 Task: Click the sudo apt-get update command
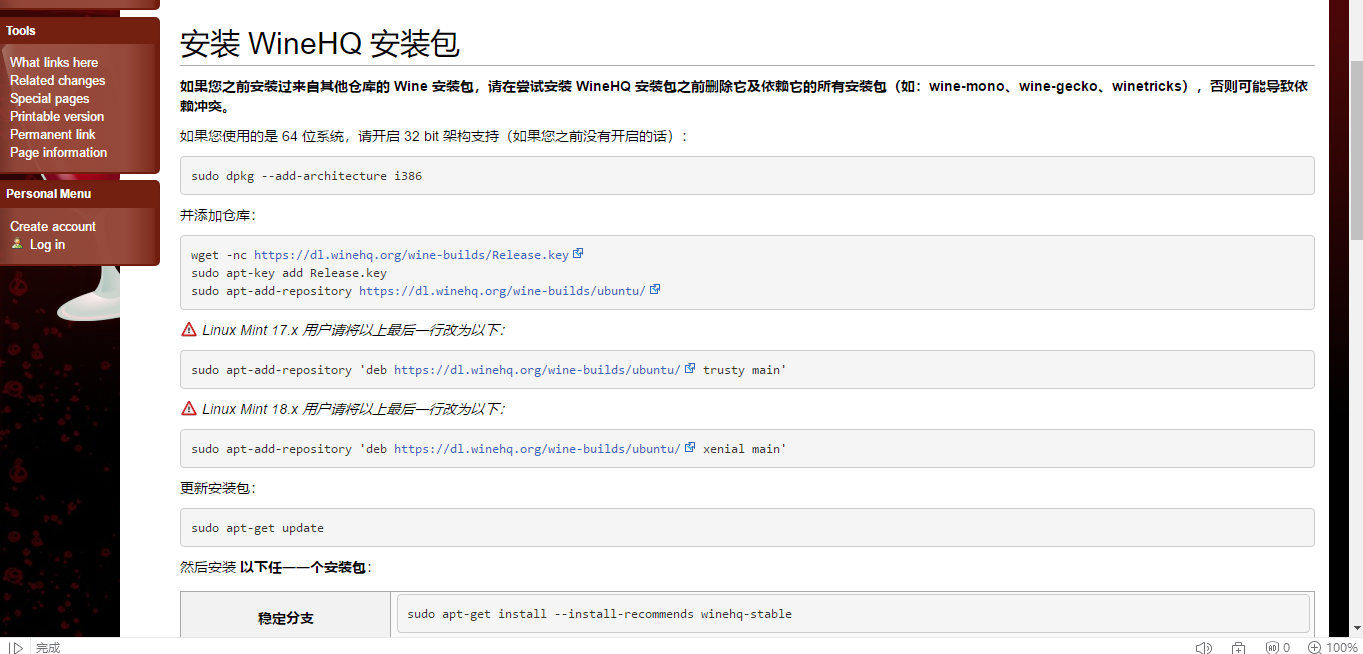tap(258, 528)
